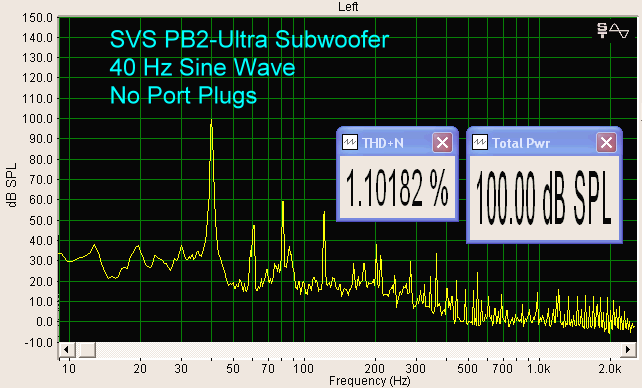Screen dimensions: 642x388
Task: Close the Total Pwr readout window
Action: point(606,142)
